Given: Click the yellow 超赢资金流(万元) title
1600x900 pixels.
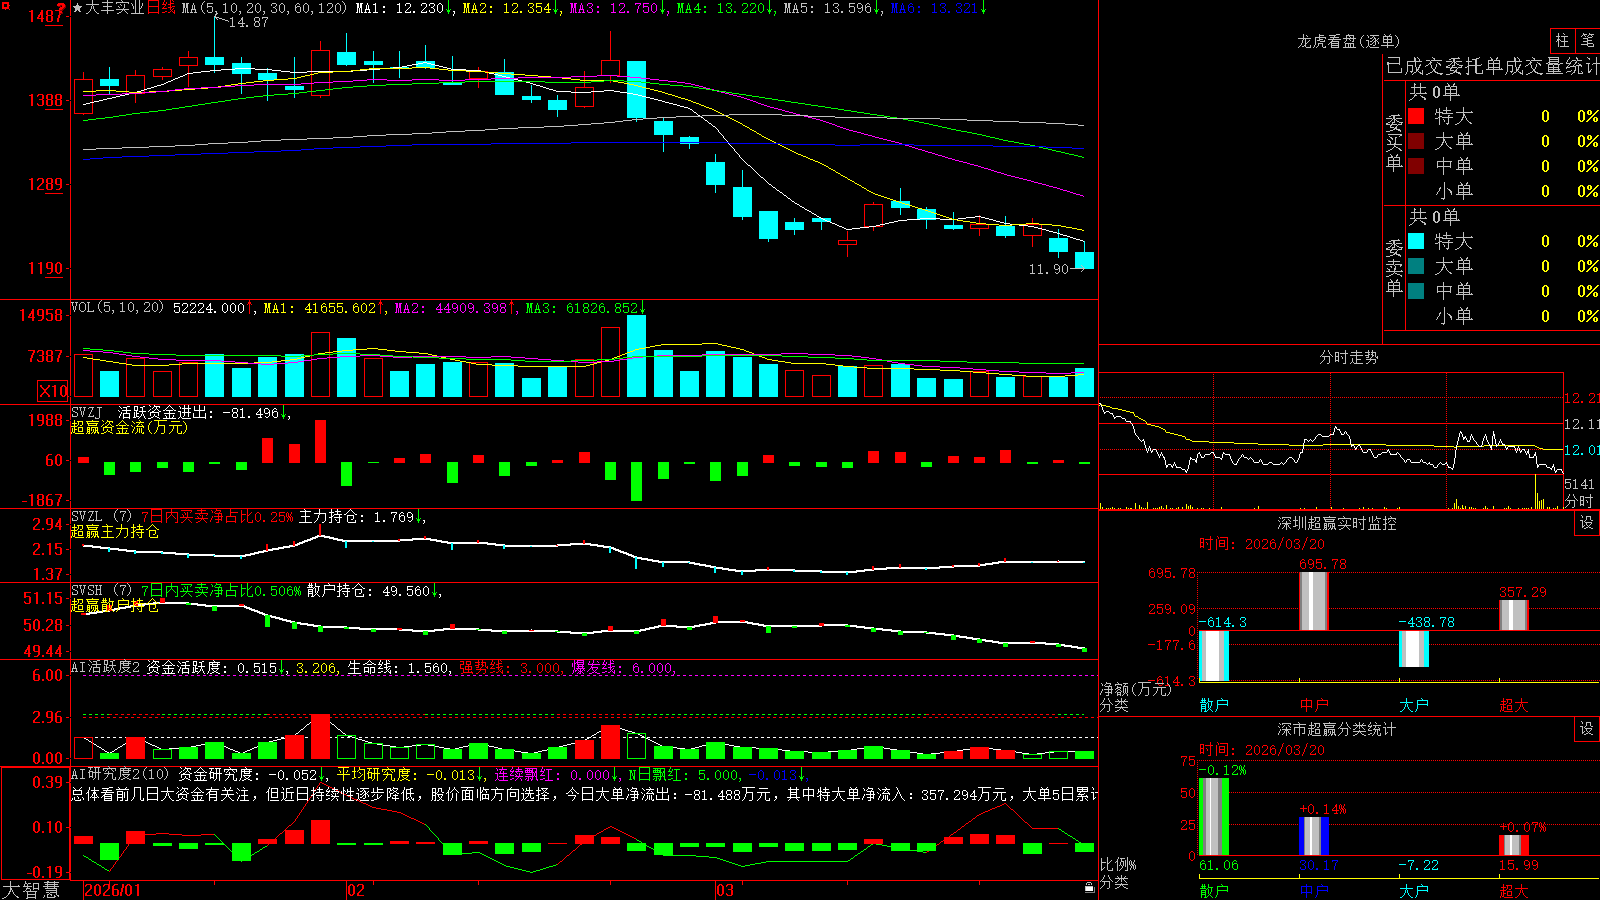Looking at the screenshot, I should pos(129,427).
